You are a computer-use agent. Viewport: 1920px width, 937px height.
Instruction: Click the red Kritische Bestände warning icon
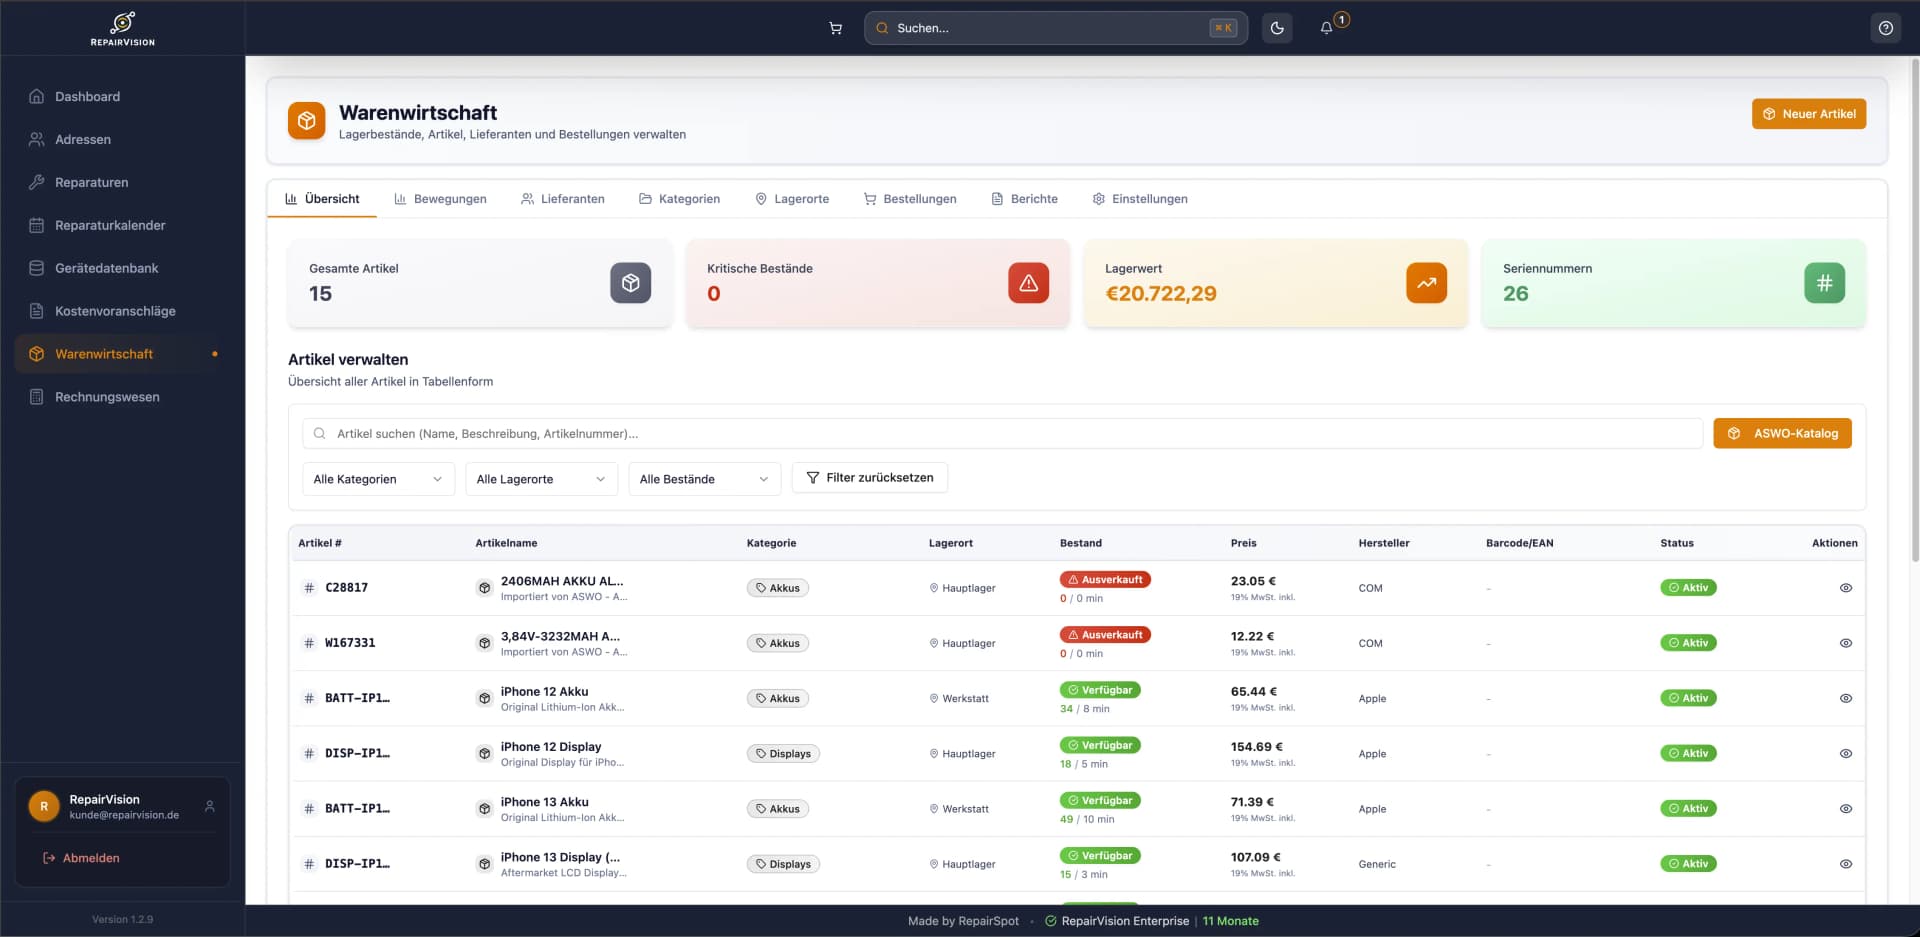(1028, 283)
